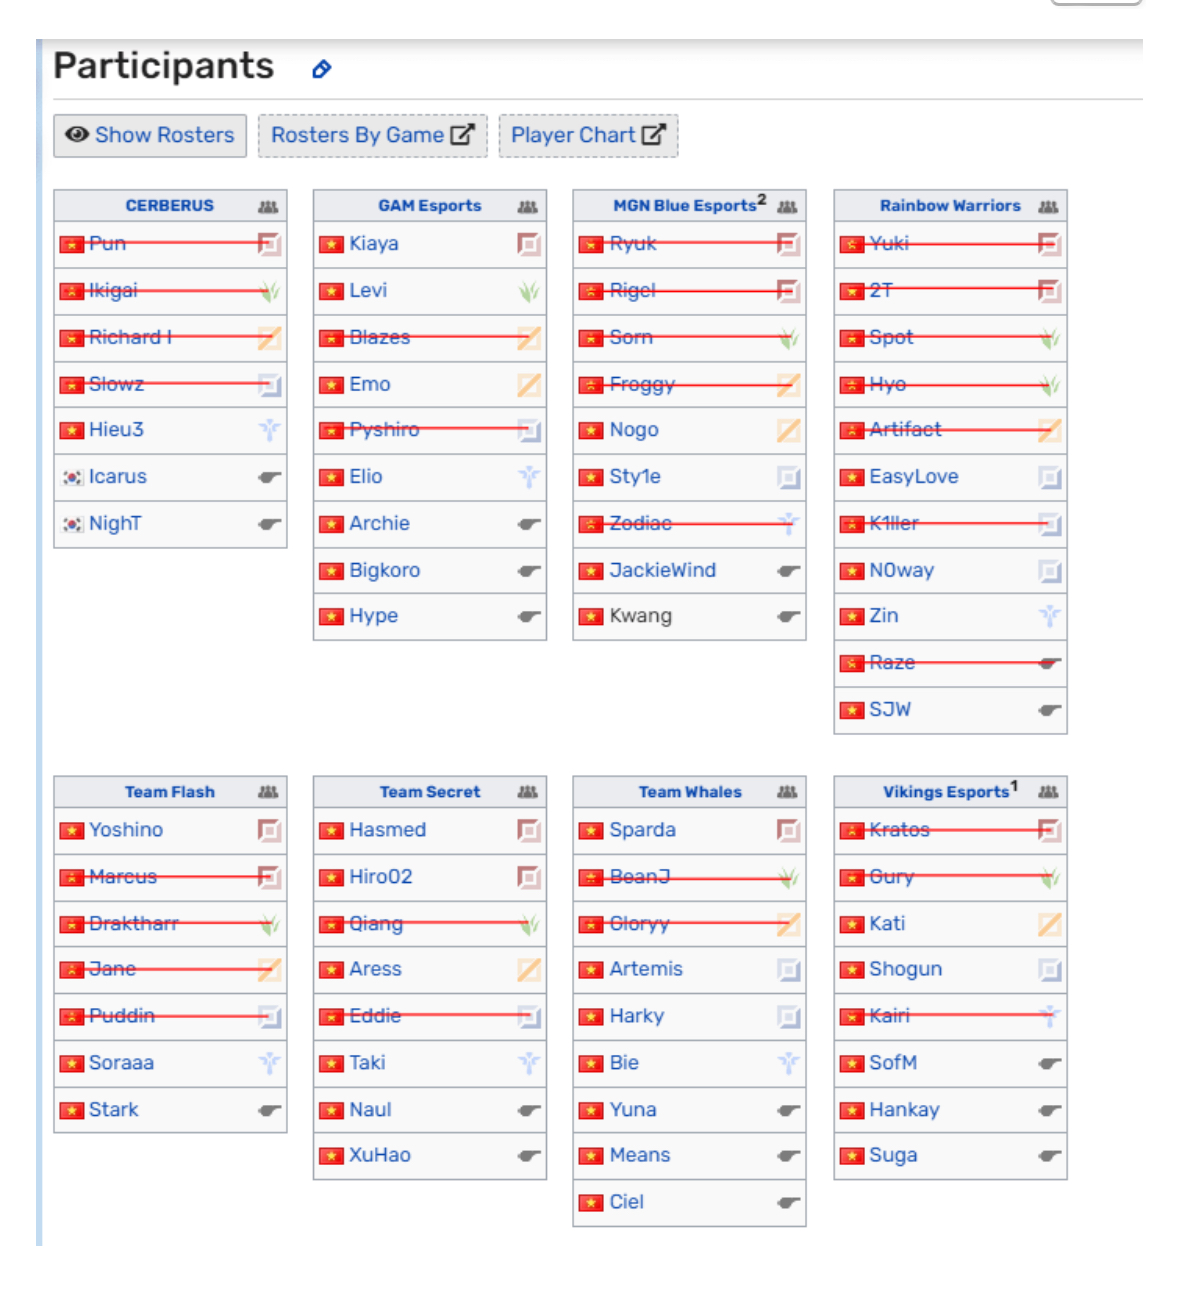
Task: Toggle the Show Rosters eye button
Action: (150, 135)
